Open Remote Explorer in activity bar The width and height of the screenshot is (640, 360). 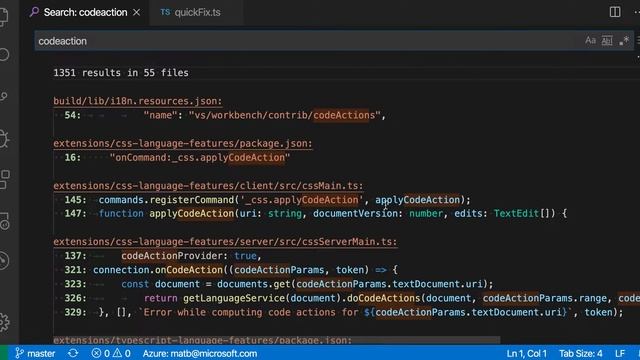pyautogui.click(x=4, y=221)
